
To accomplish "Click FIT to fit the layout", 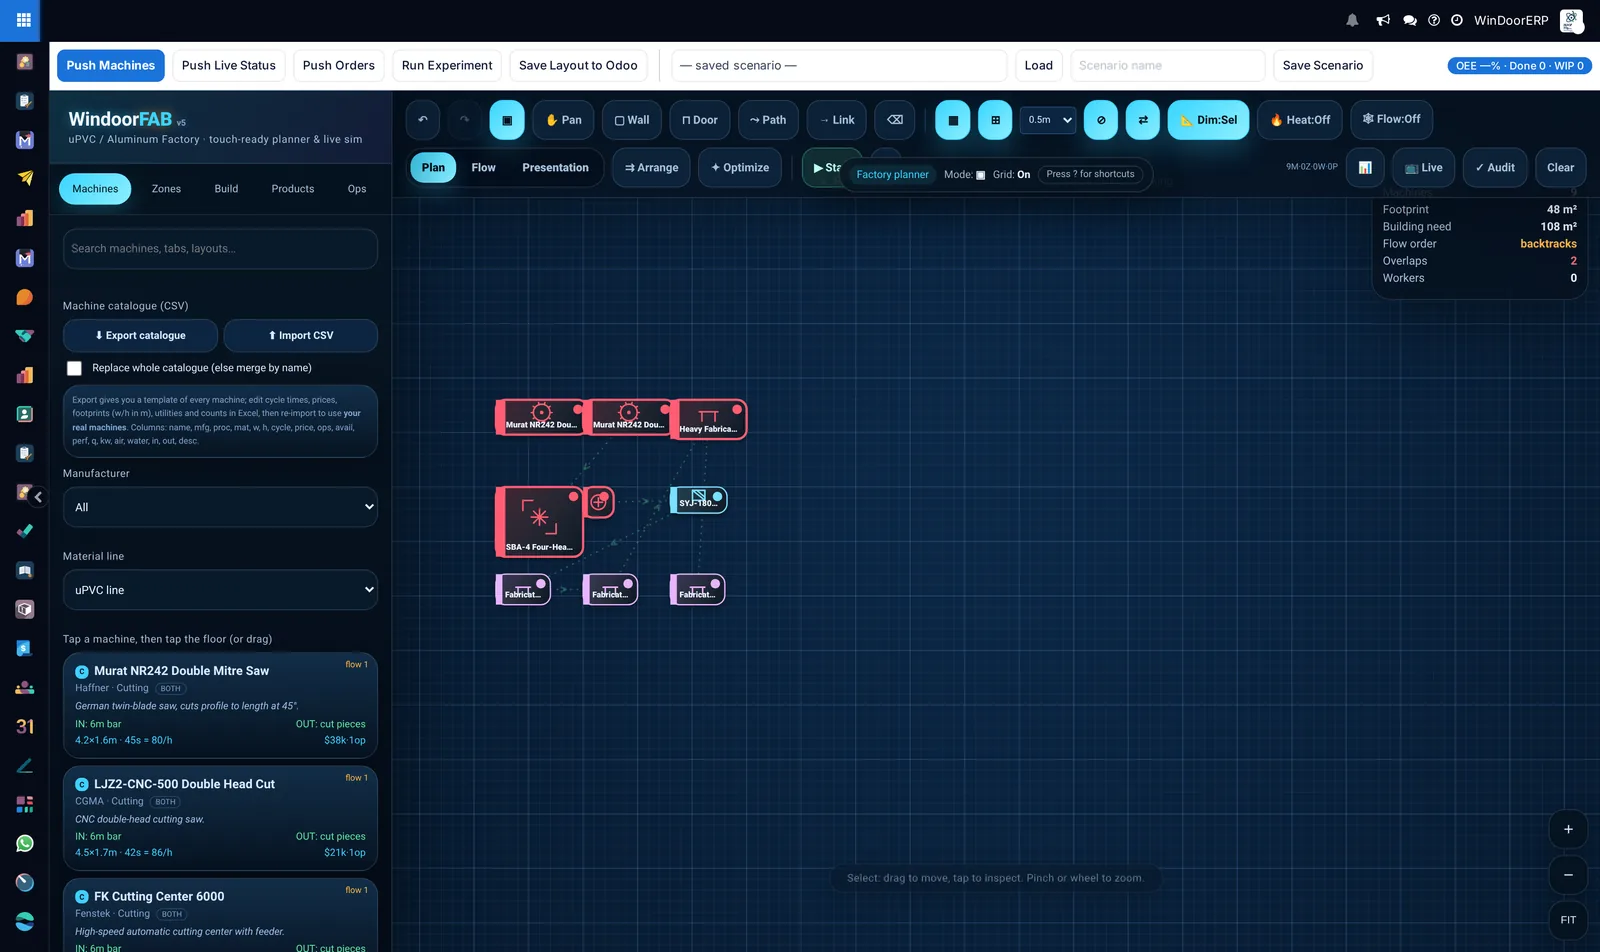I will point(1568,920).
